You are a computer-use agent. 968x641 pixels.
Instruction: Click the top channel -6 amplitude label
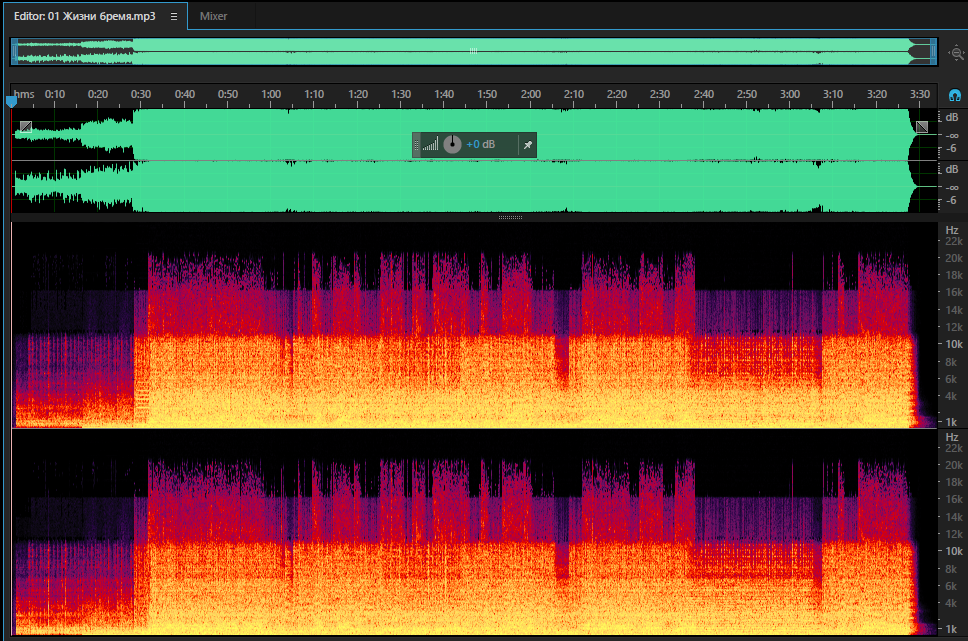[x=951, y=149]
